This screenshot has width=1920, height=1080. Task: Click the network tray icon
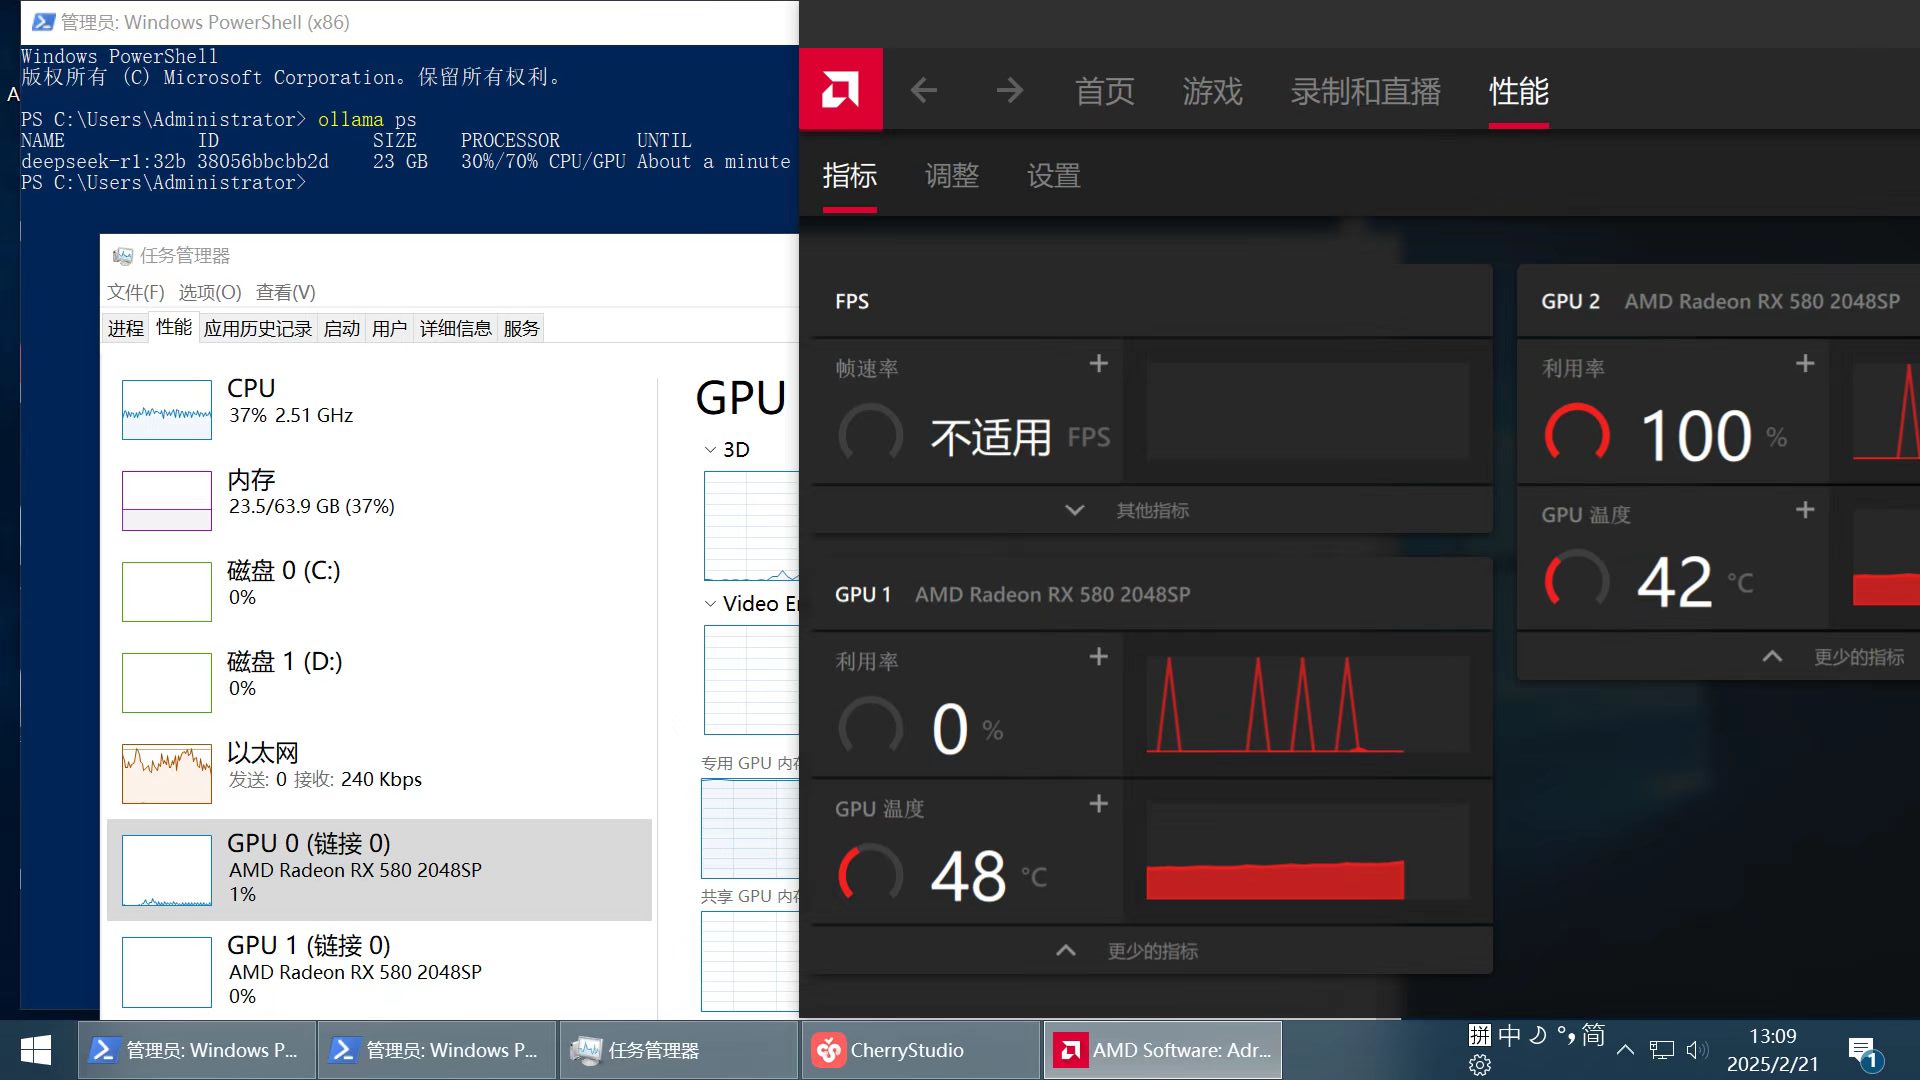[x=1661, y=1050]
